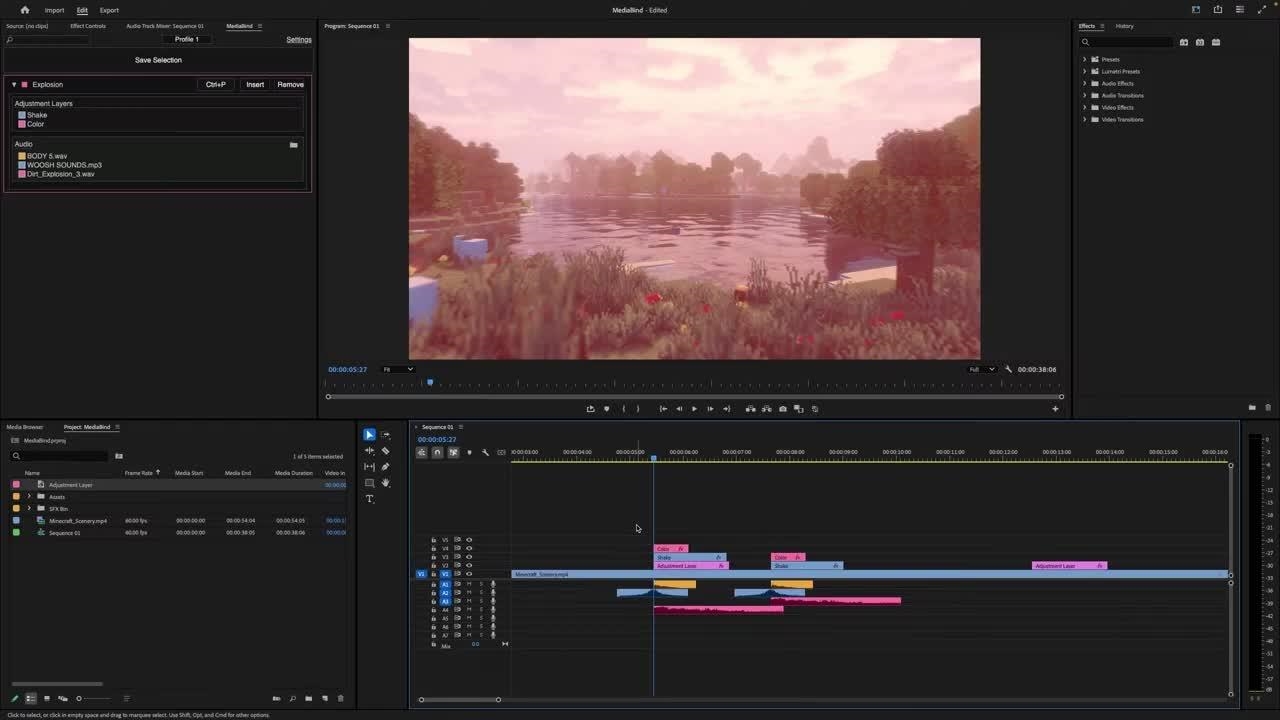1280x720 pixels.
Task: Select the Ripple Edit tool
Action: 369,451
